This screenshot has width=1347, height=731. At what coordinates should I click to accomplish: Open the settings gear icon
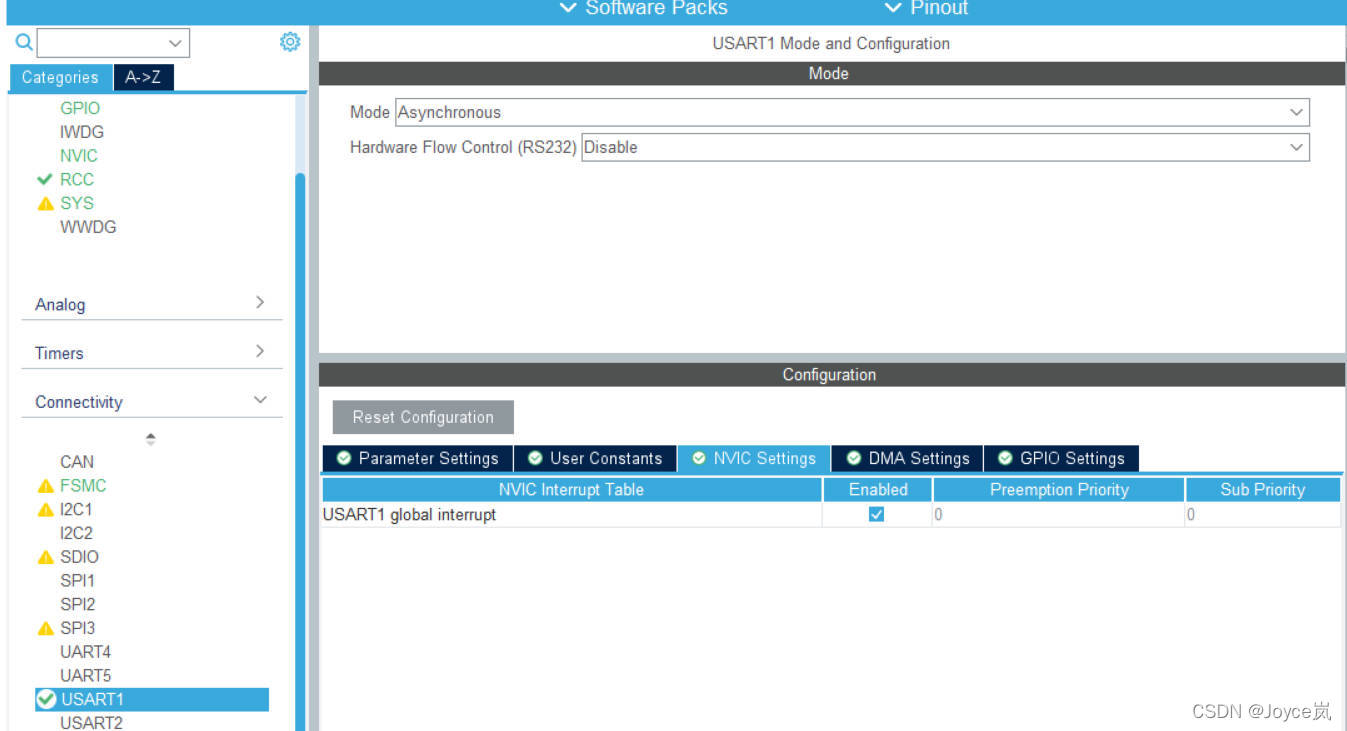[x=290, y=42]
